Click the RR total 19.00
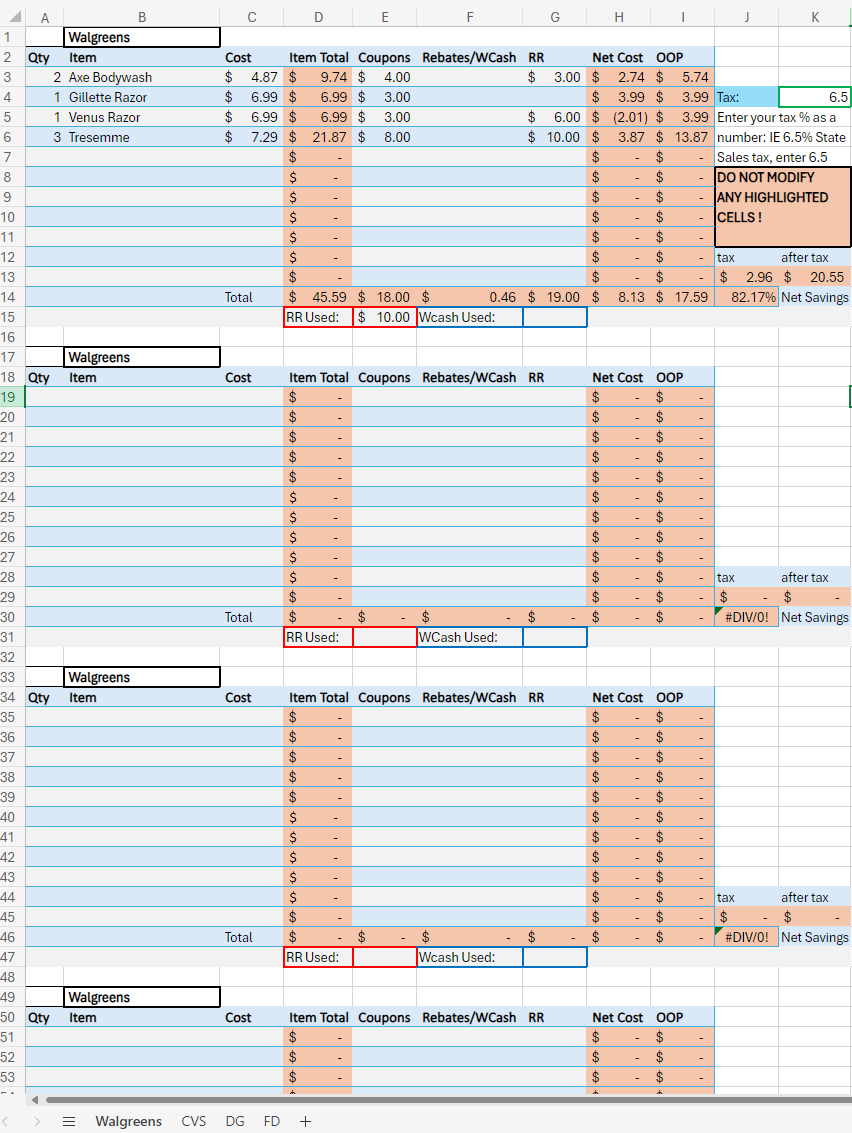This screenshot has width=852, height=1133. tap(554, 297)
